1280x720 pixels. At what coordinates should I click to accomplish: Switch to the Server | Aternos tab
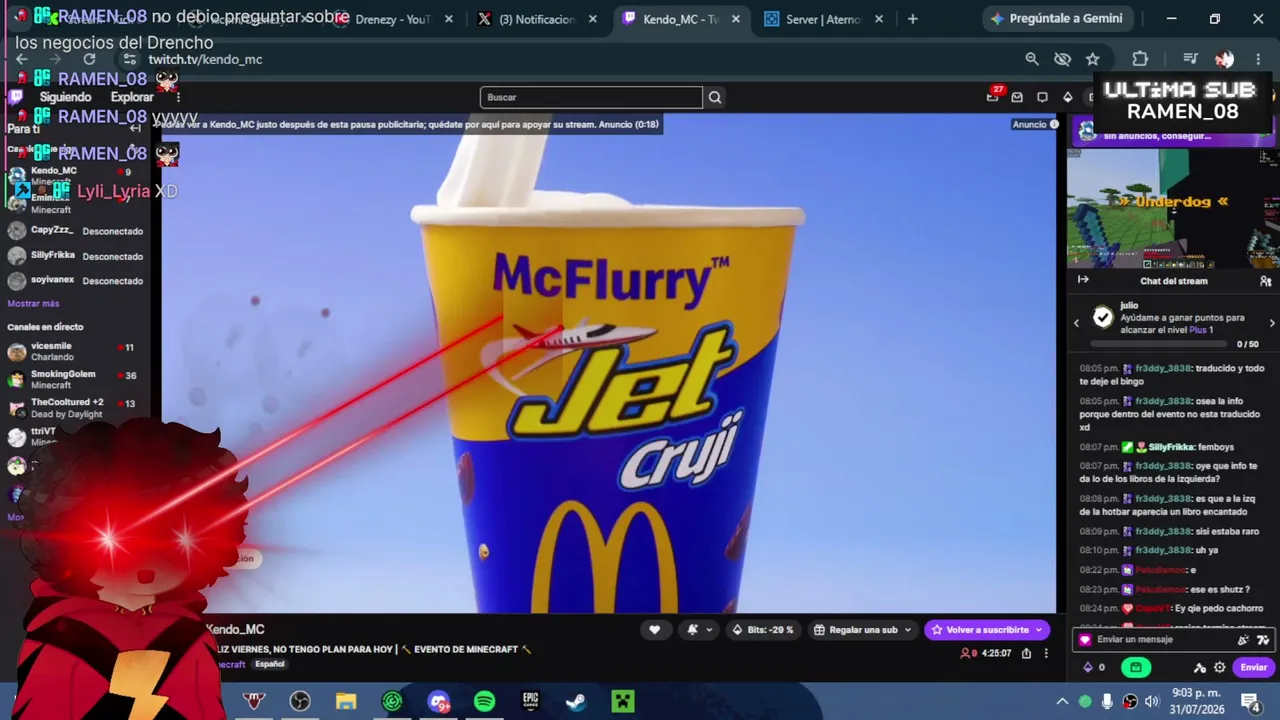825,19
